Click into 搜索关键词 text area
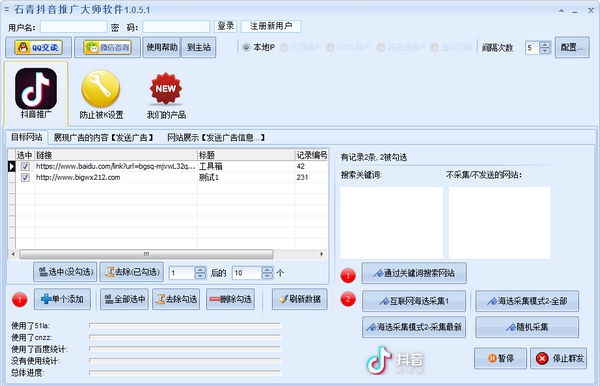The width and height of the screenshot is (600, 386). pos(391,223)
